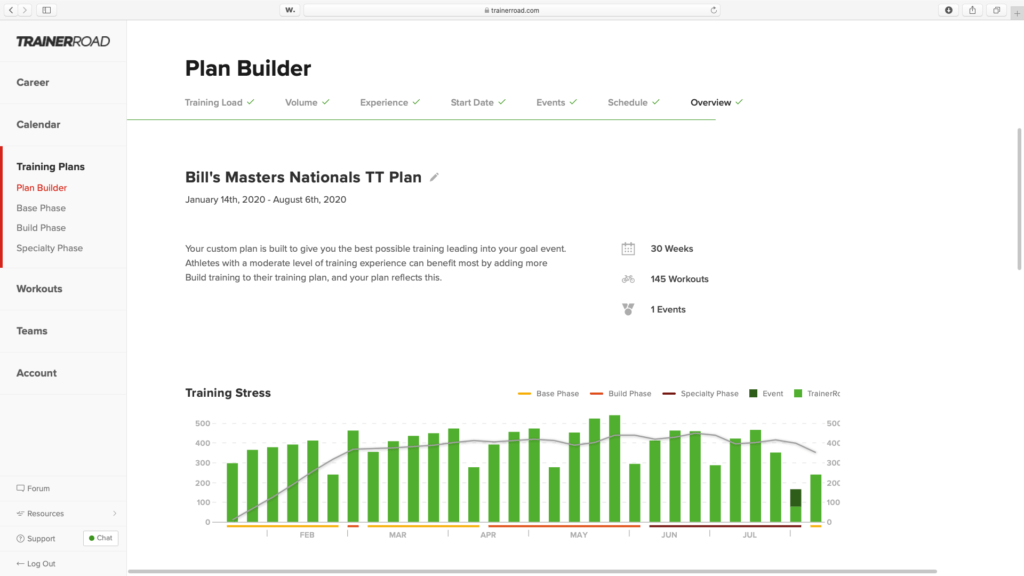Open the Start Date step

[x=478, y=103]
